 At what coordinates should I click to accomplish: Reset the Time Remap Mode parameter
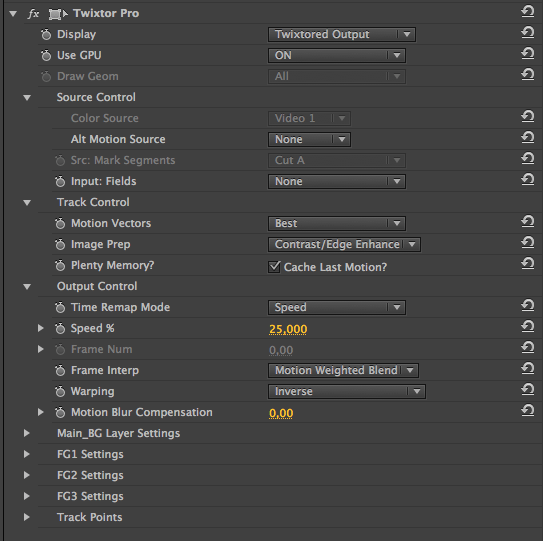(527, 305)
